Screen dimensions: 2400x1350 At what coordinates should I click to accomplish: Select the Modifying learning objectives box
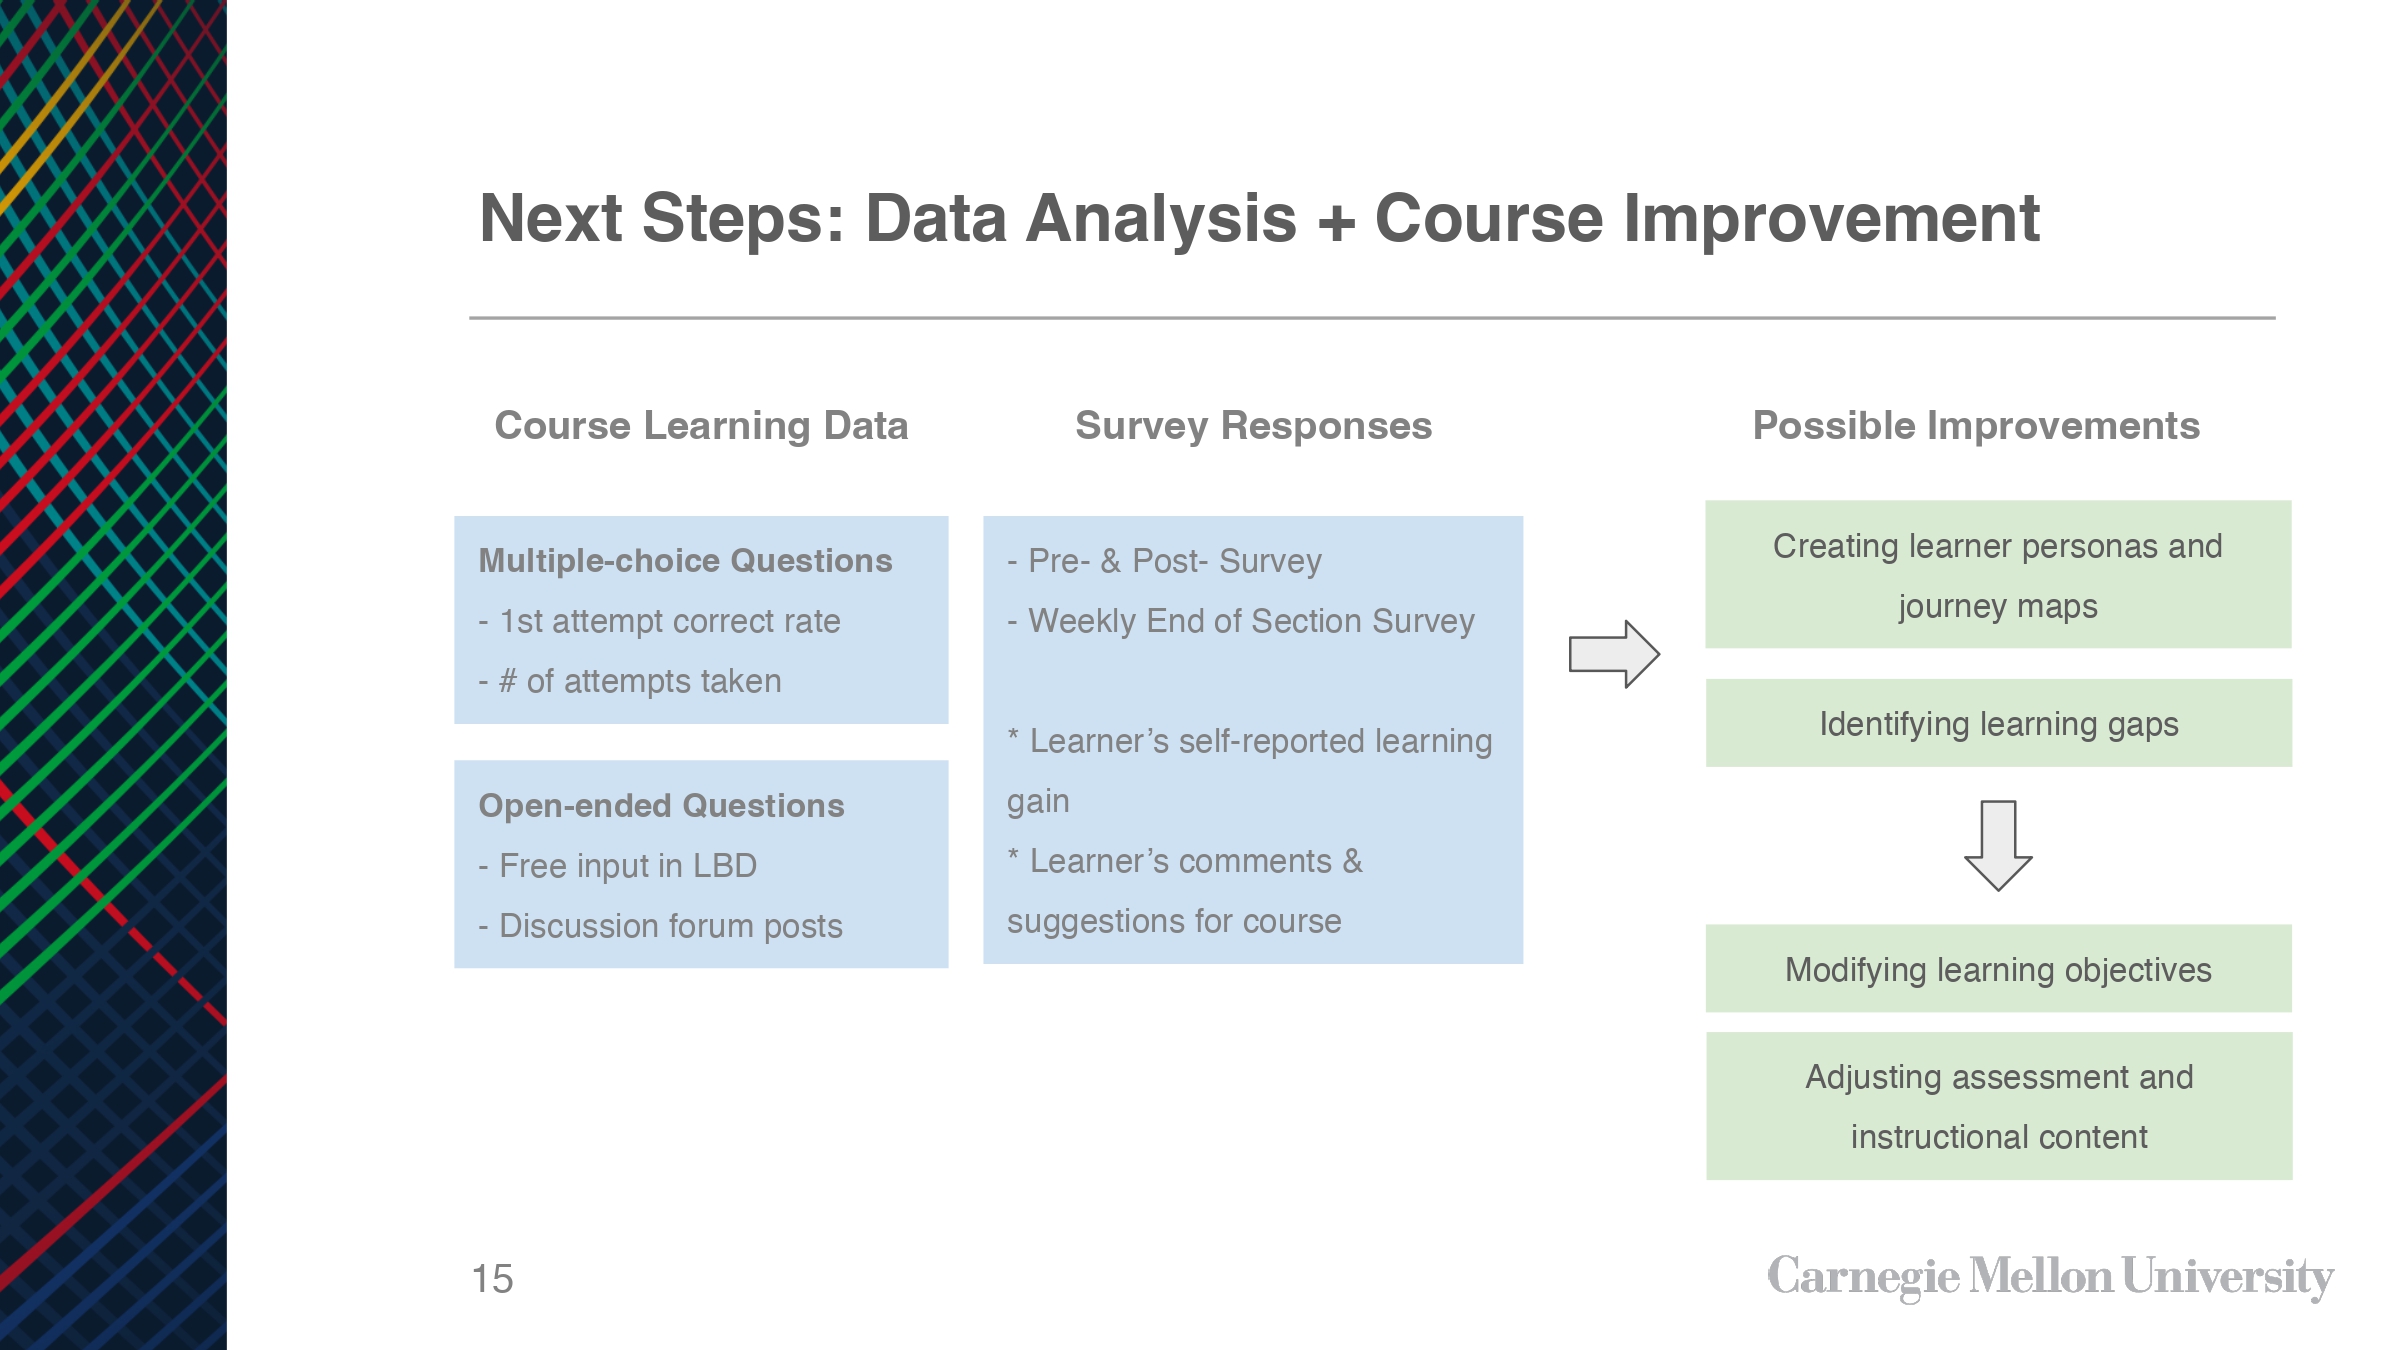pyautogui.click(x=1998, y=968)
